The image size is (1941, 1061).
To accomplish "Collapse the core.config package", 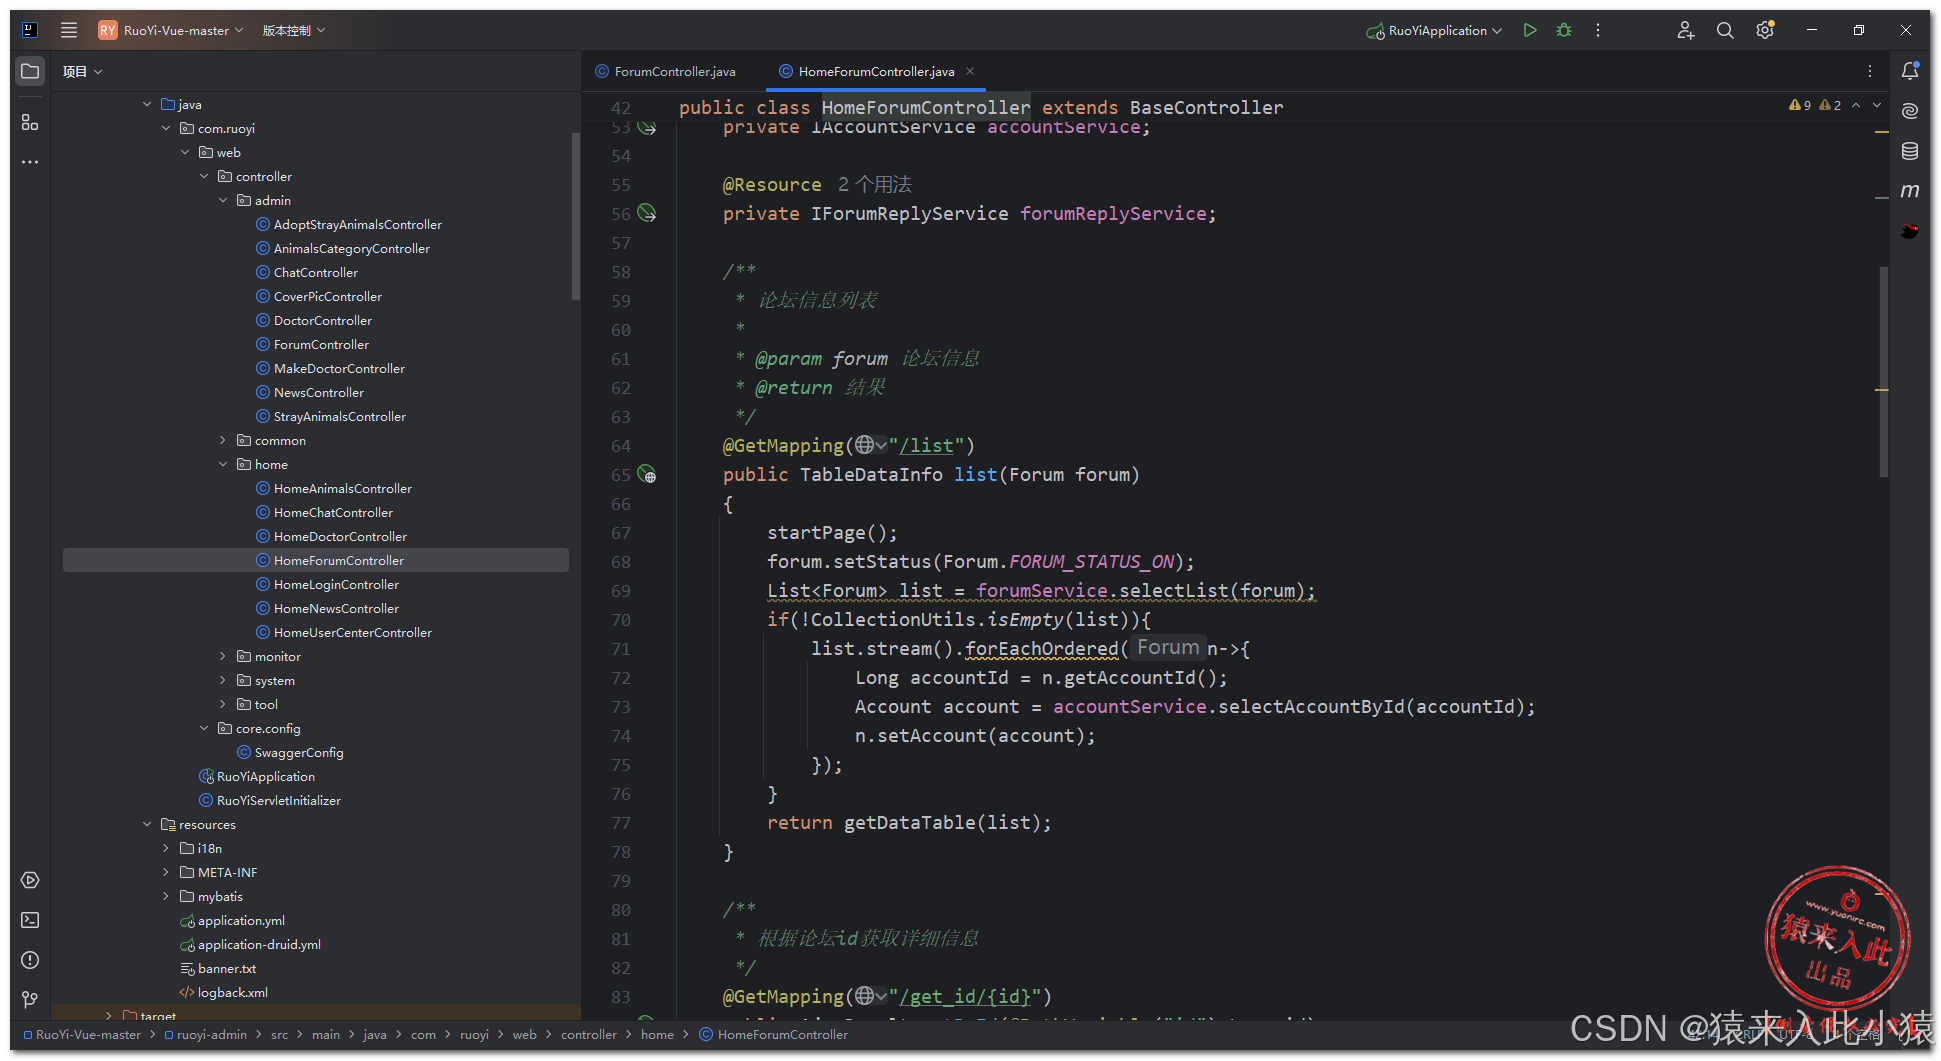I will click(x=204, y=728).
